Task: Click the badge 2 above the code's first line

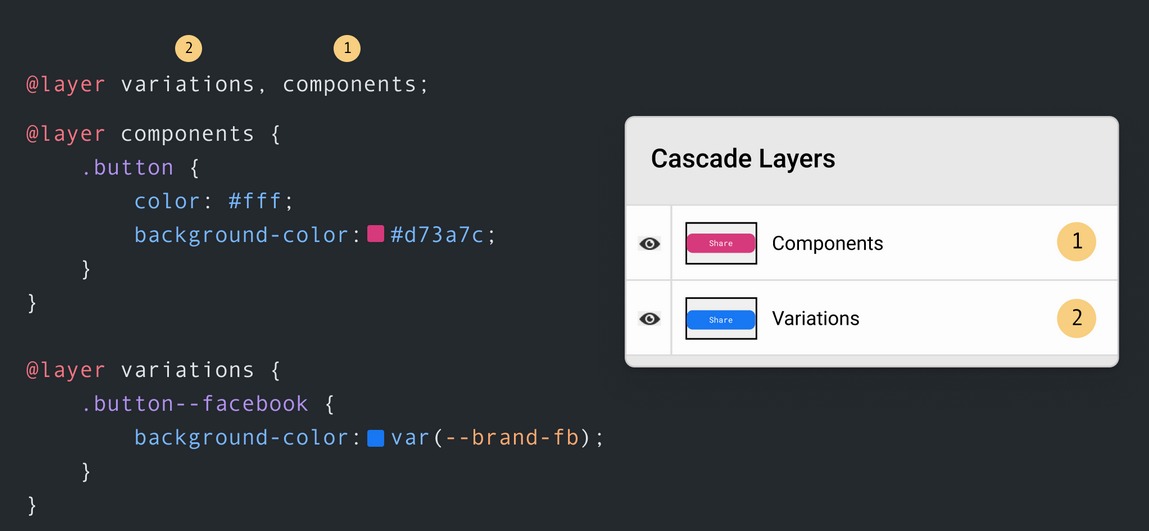Action: pyautogui.click(x=188, y=47)
